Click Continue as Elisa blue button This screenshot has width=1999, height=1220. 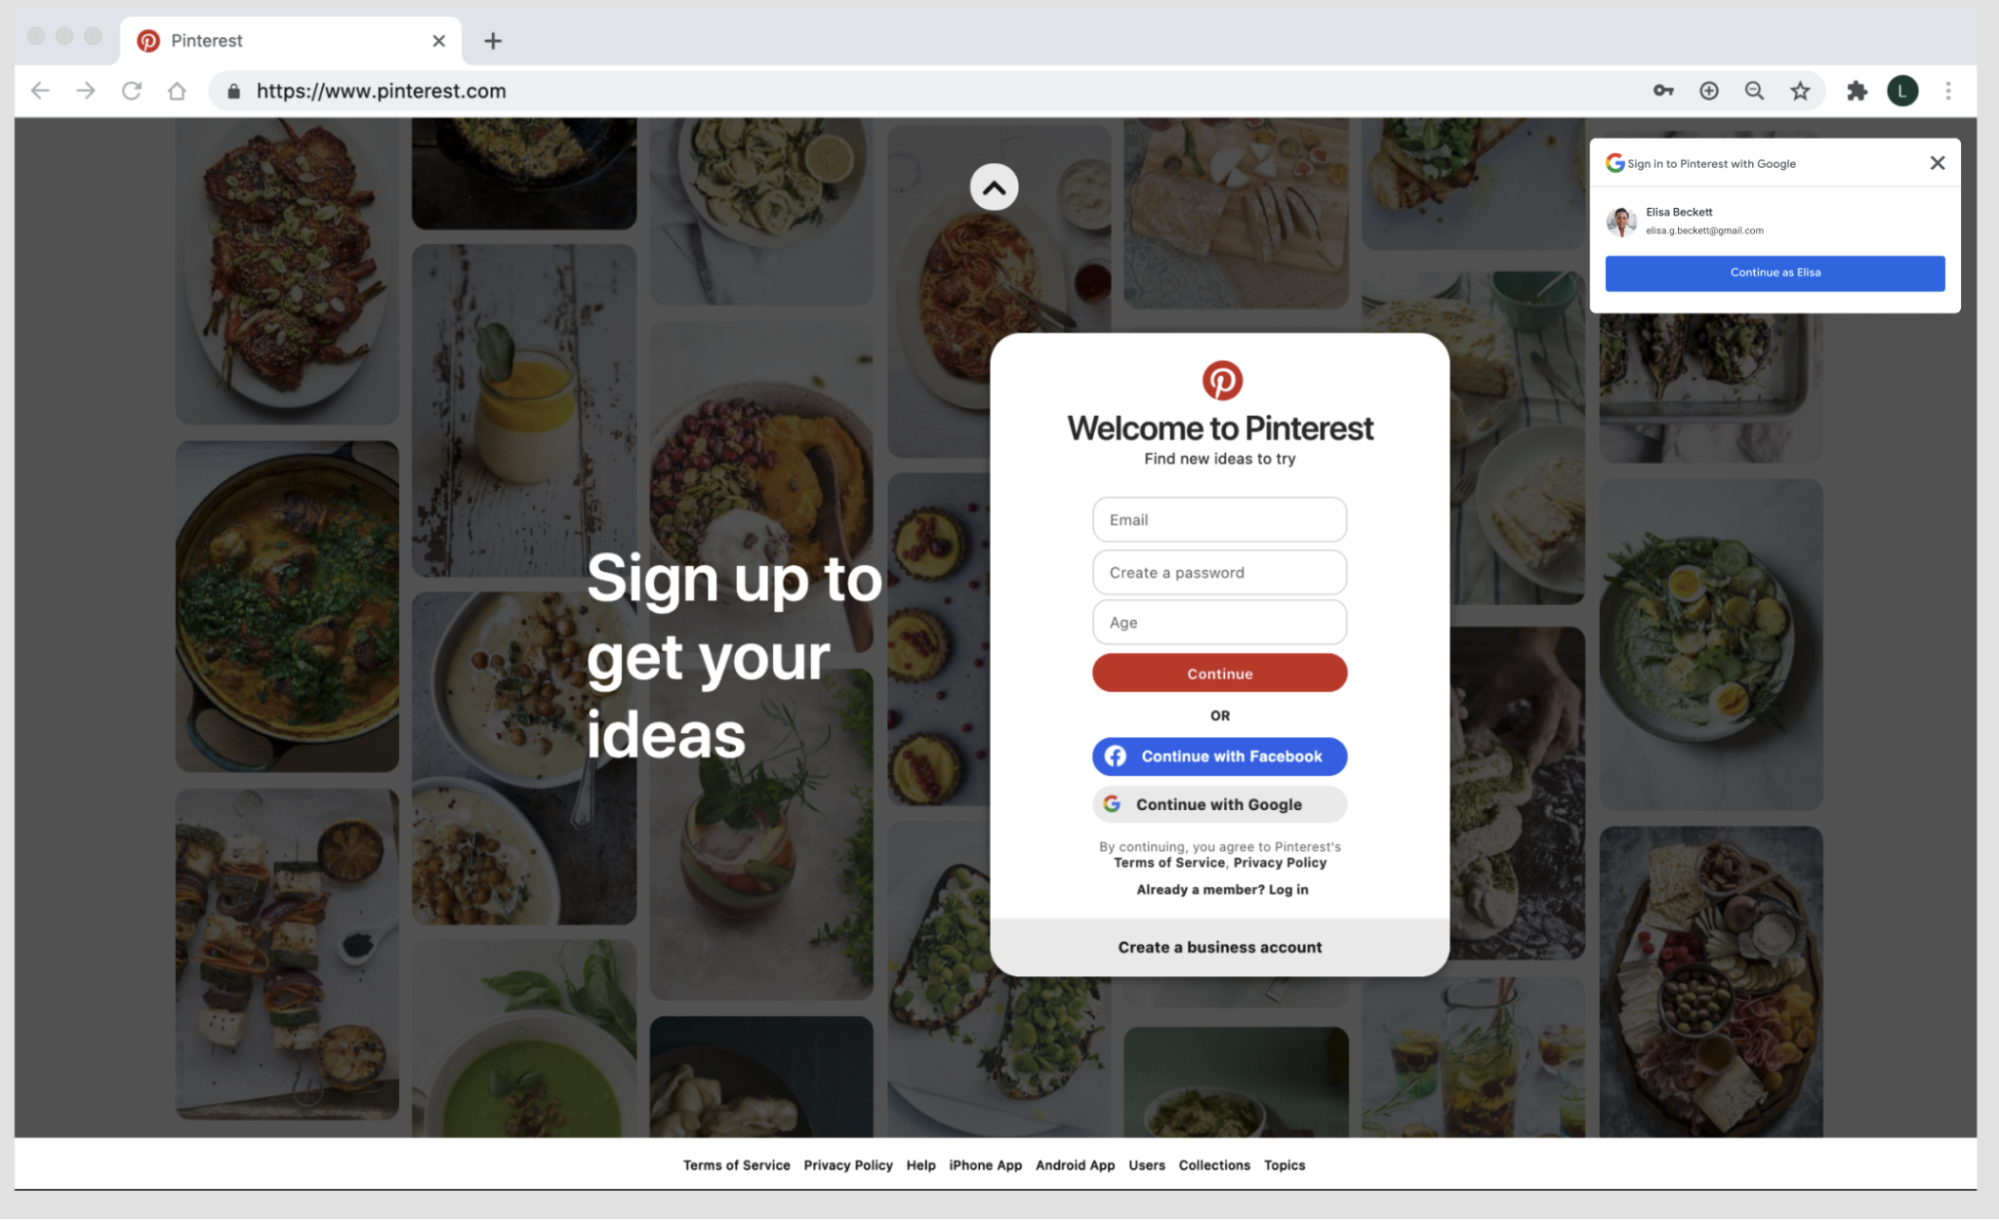[x=1776, y=271]
